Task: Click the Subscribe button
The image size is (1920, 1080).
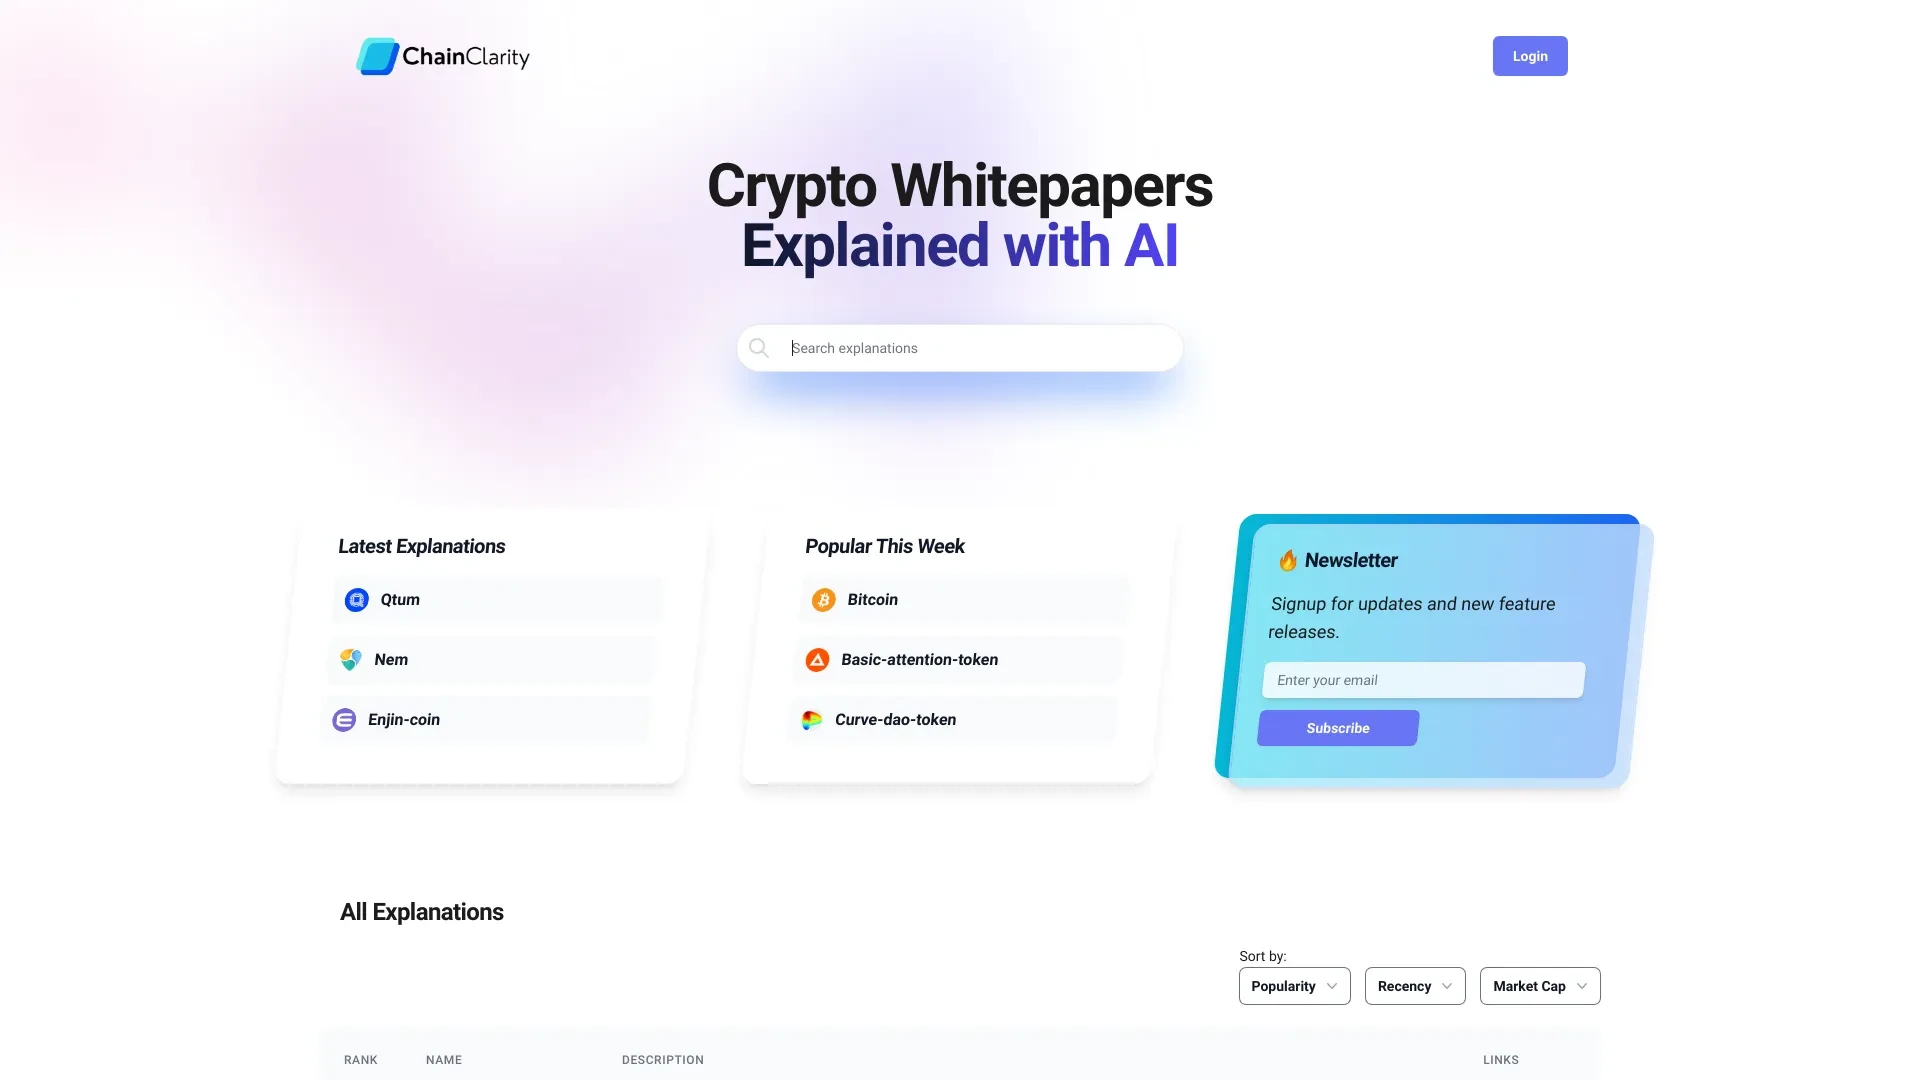Action: 1338,728
